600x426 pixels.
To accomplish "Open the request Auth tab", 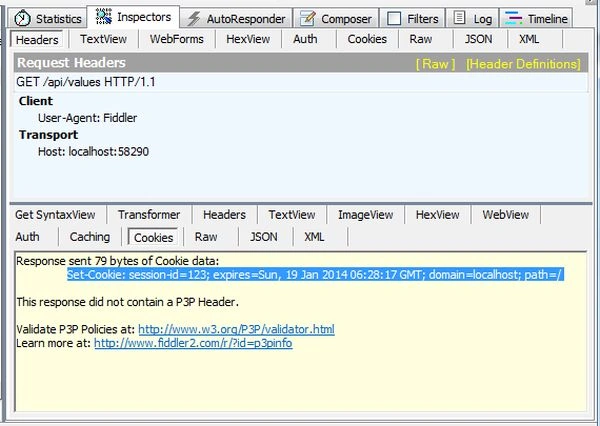I will [305, 39].
